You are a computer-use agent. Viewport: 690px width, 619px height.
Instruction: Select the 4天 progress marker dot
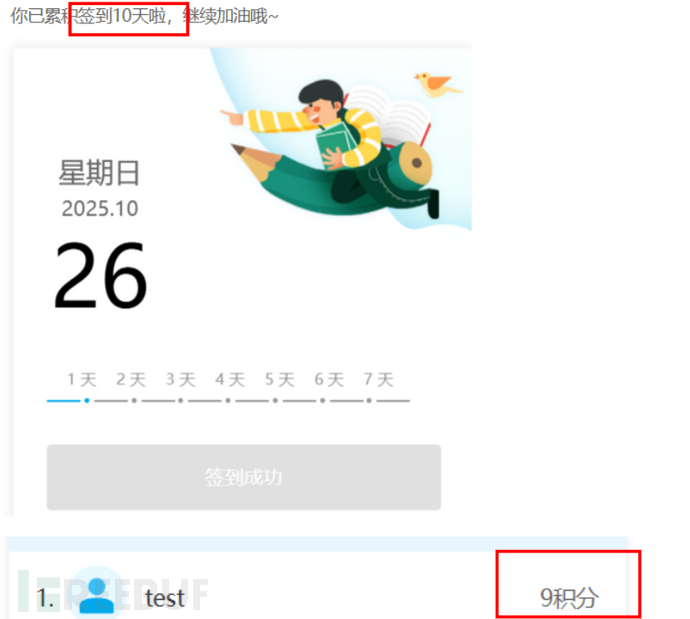click(x=228, y=400)
